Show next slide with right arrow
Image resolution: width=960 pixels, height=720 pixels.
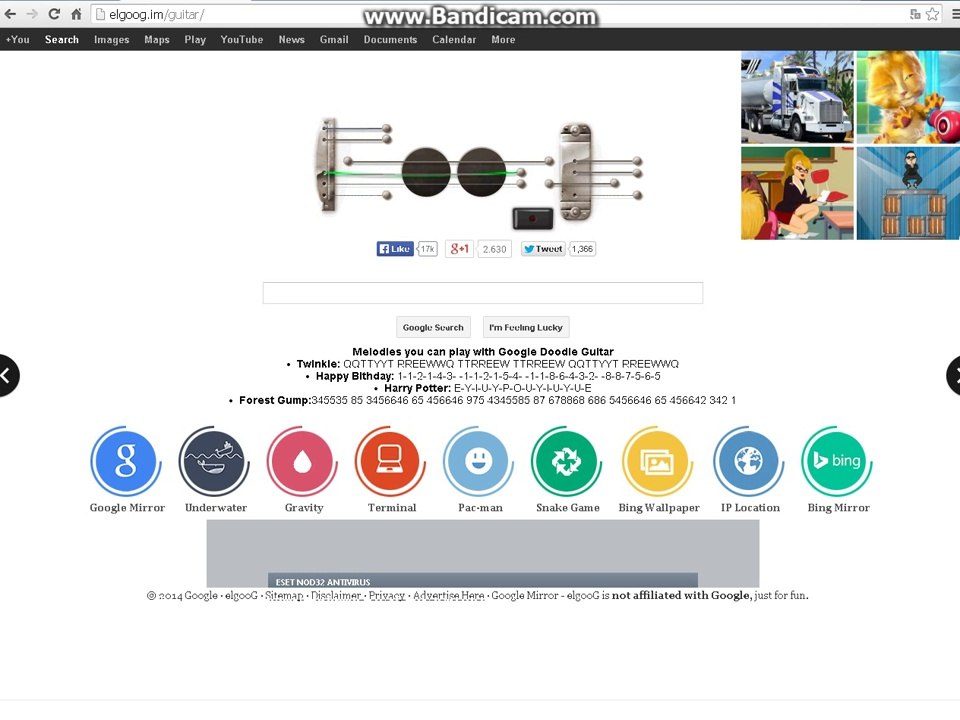pyautogui.click(x=954, y=375)
